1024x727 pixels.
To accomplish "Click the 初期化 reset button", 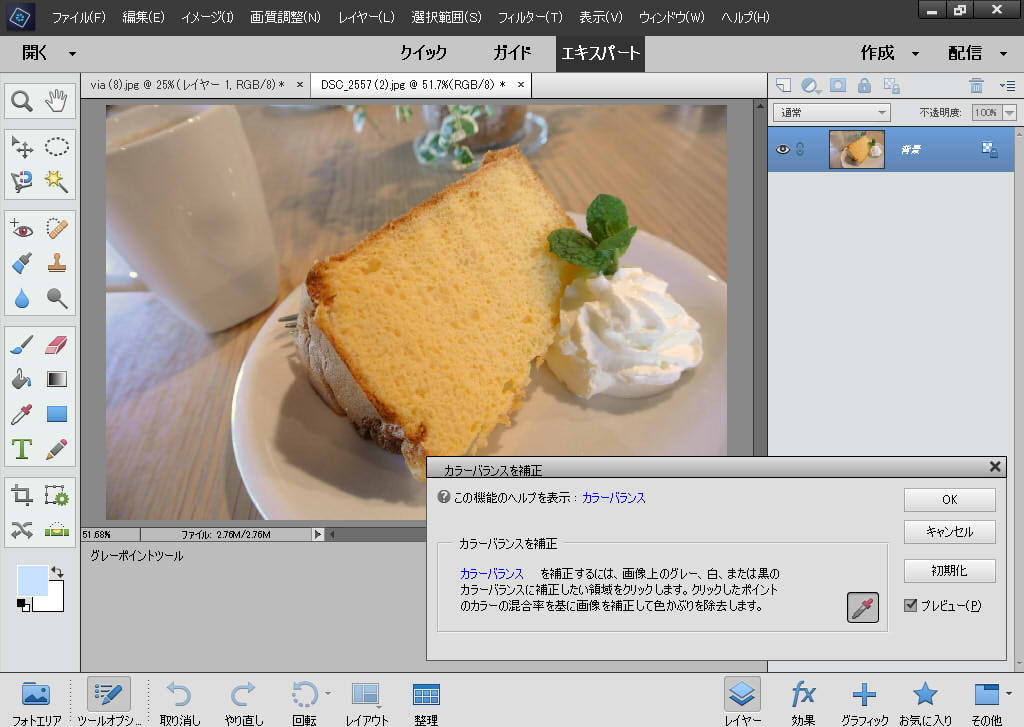I will tap(950, 571).
